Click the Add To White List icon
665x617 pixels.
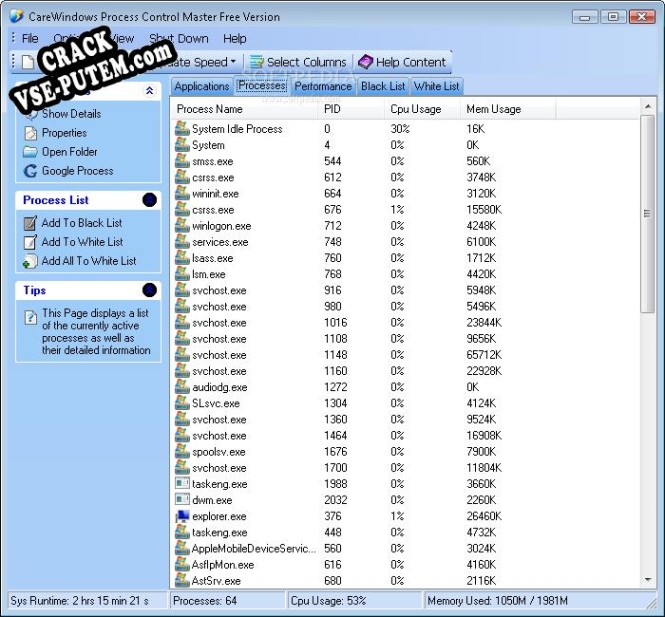click(x=30, y=242)
